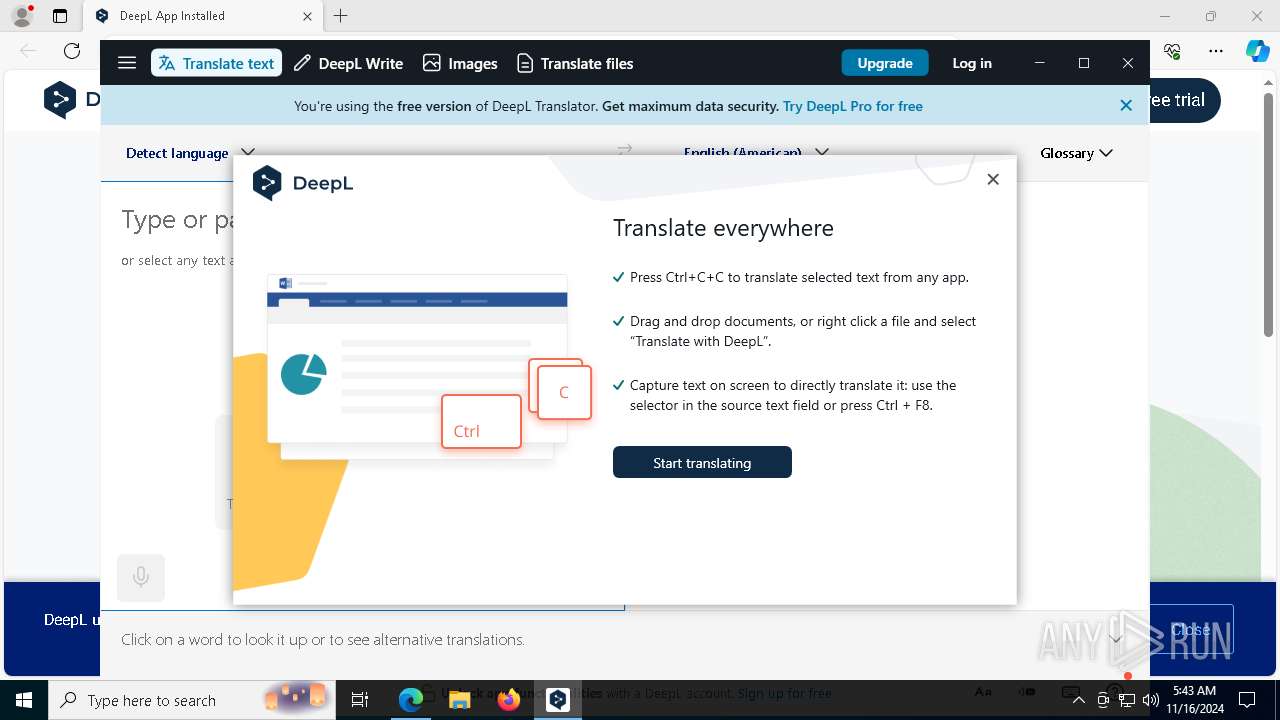This screenshot has height=720, width=1280.
Task: Click the Ctrl+C+C tip text
Action: pyautogui.click(x=799, y=277)
